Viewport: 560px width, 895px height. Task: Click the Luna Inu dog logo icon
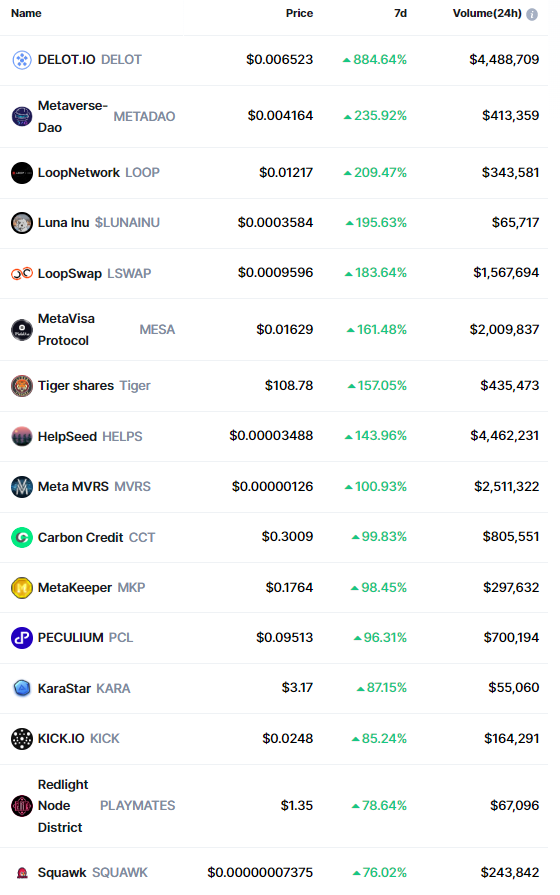(x=22, y=223)
